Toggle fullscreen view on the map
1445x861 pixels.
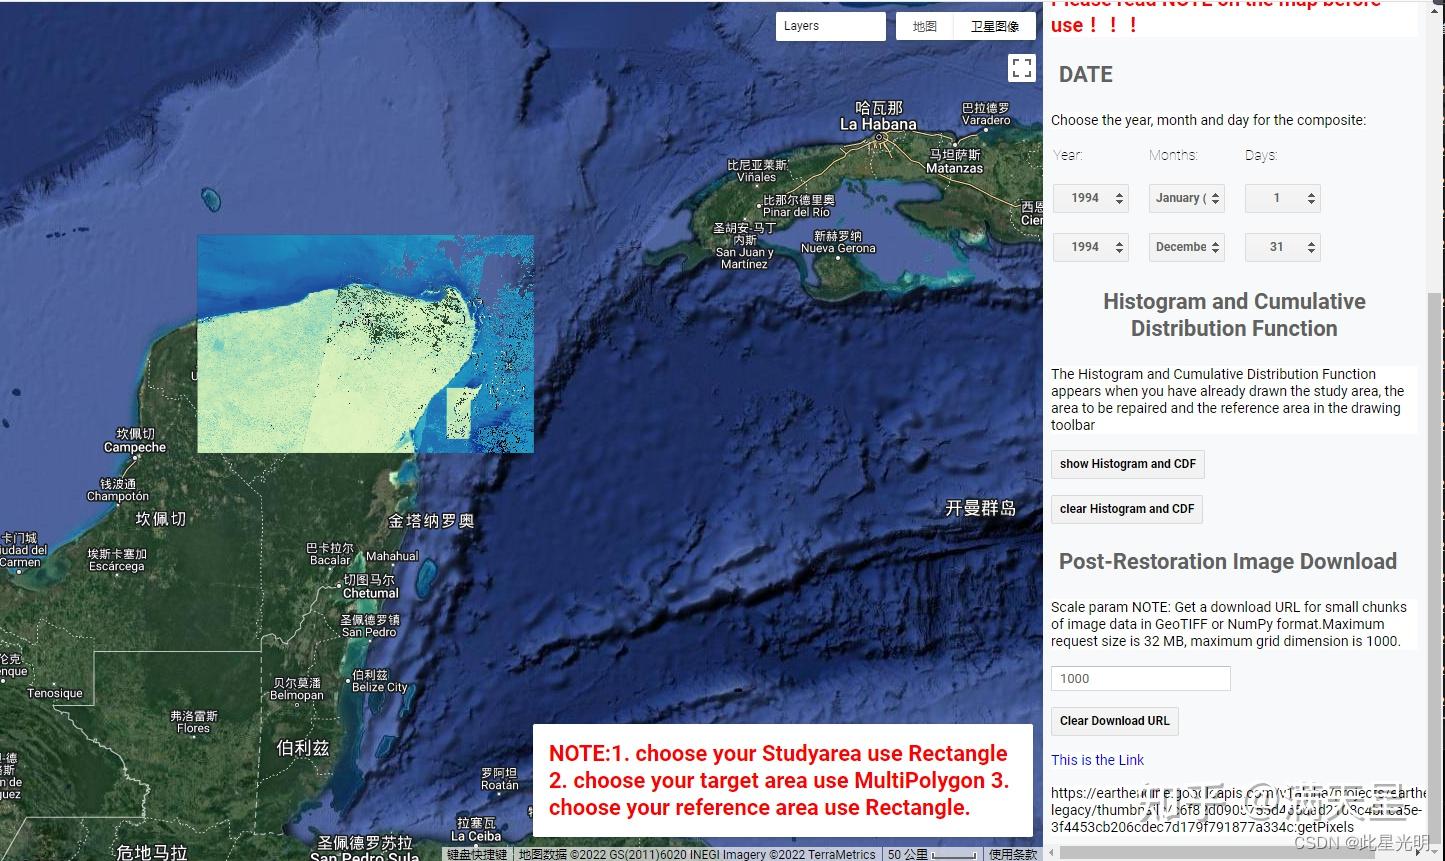pos(1021,67)
